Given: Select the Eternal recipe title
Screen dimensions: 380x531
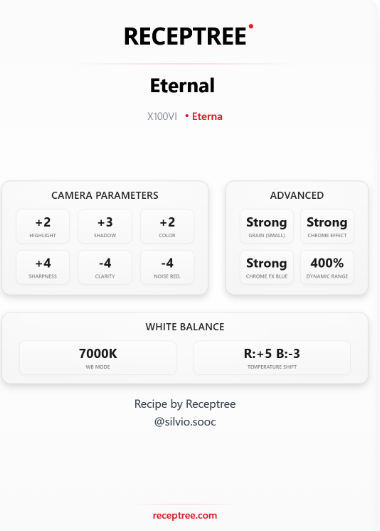Looking at the screenshot, I should click(x=182, y=85).
